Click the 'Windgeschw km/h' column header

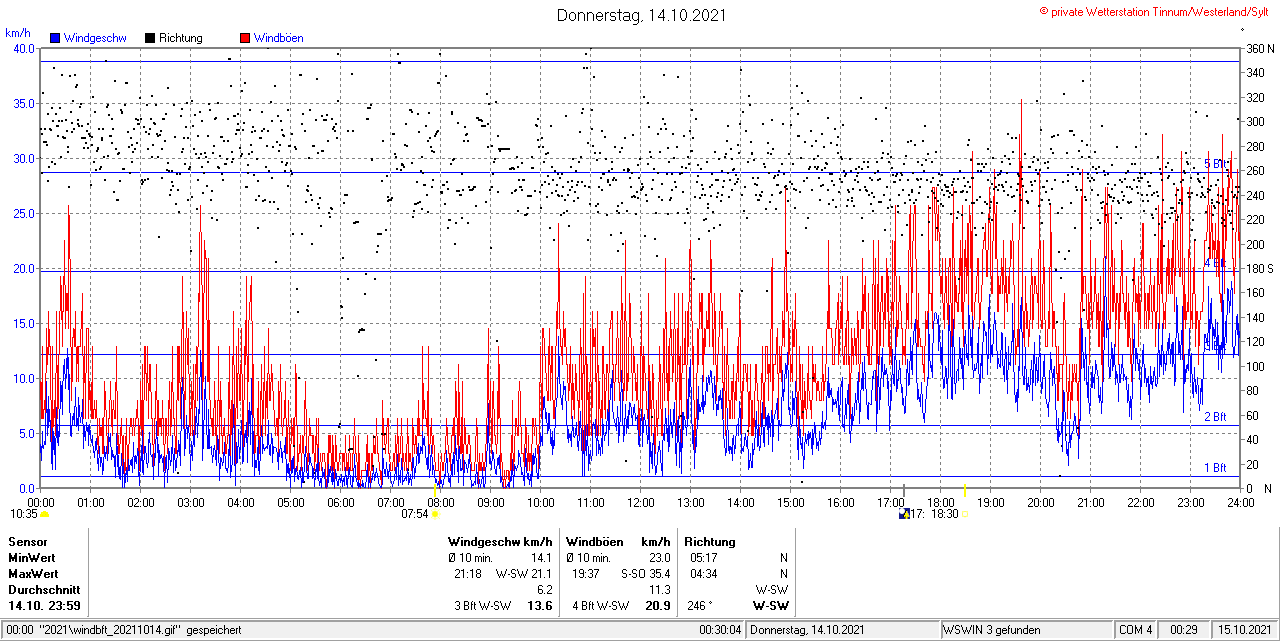click(x=500, y=542)
